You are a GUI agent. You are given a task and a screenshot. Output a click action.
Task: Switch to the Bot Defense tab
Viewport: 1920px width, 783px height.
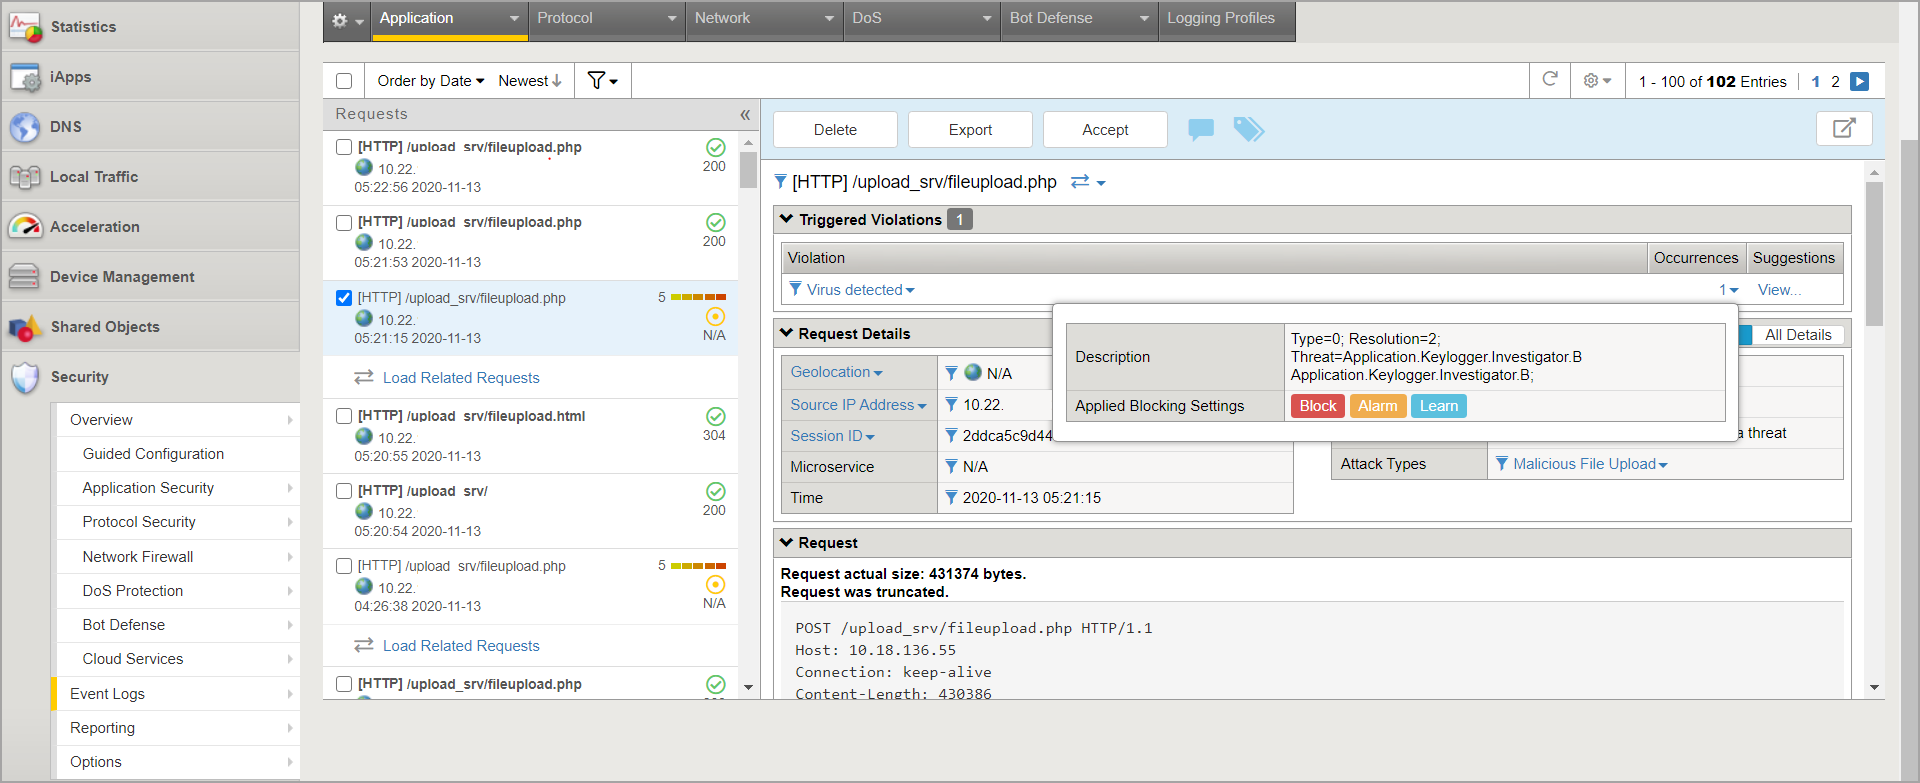(x=1078, y=19)
